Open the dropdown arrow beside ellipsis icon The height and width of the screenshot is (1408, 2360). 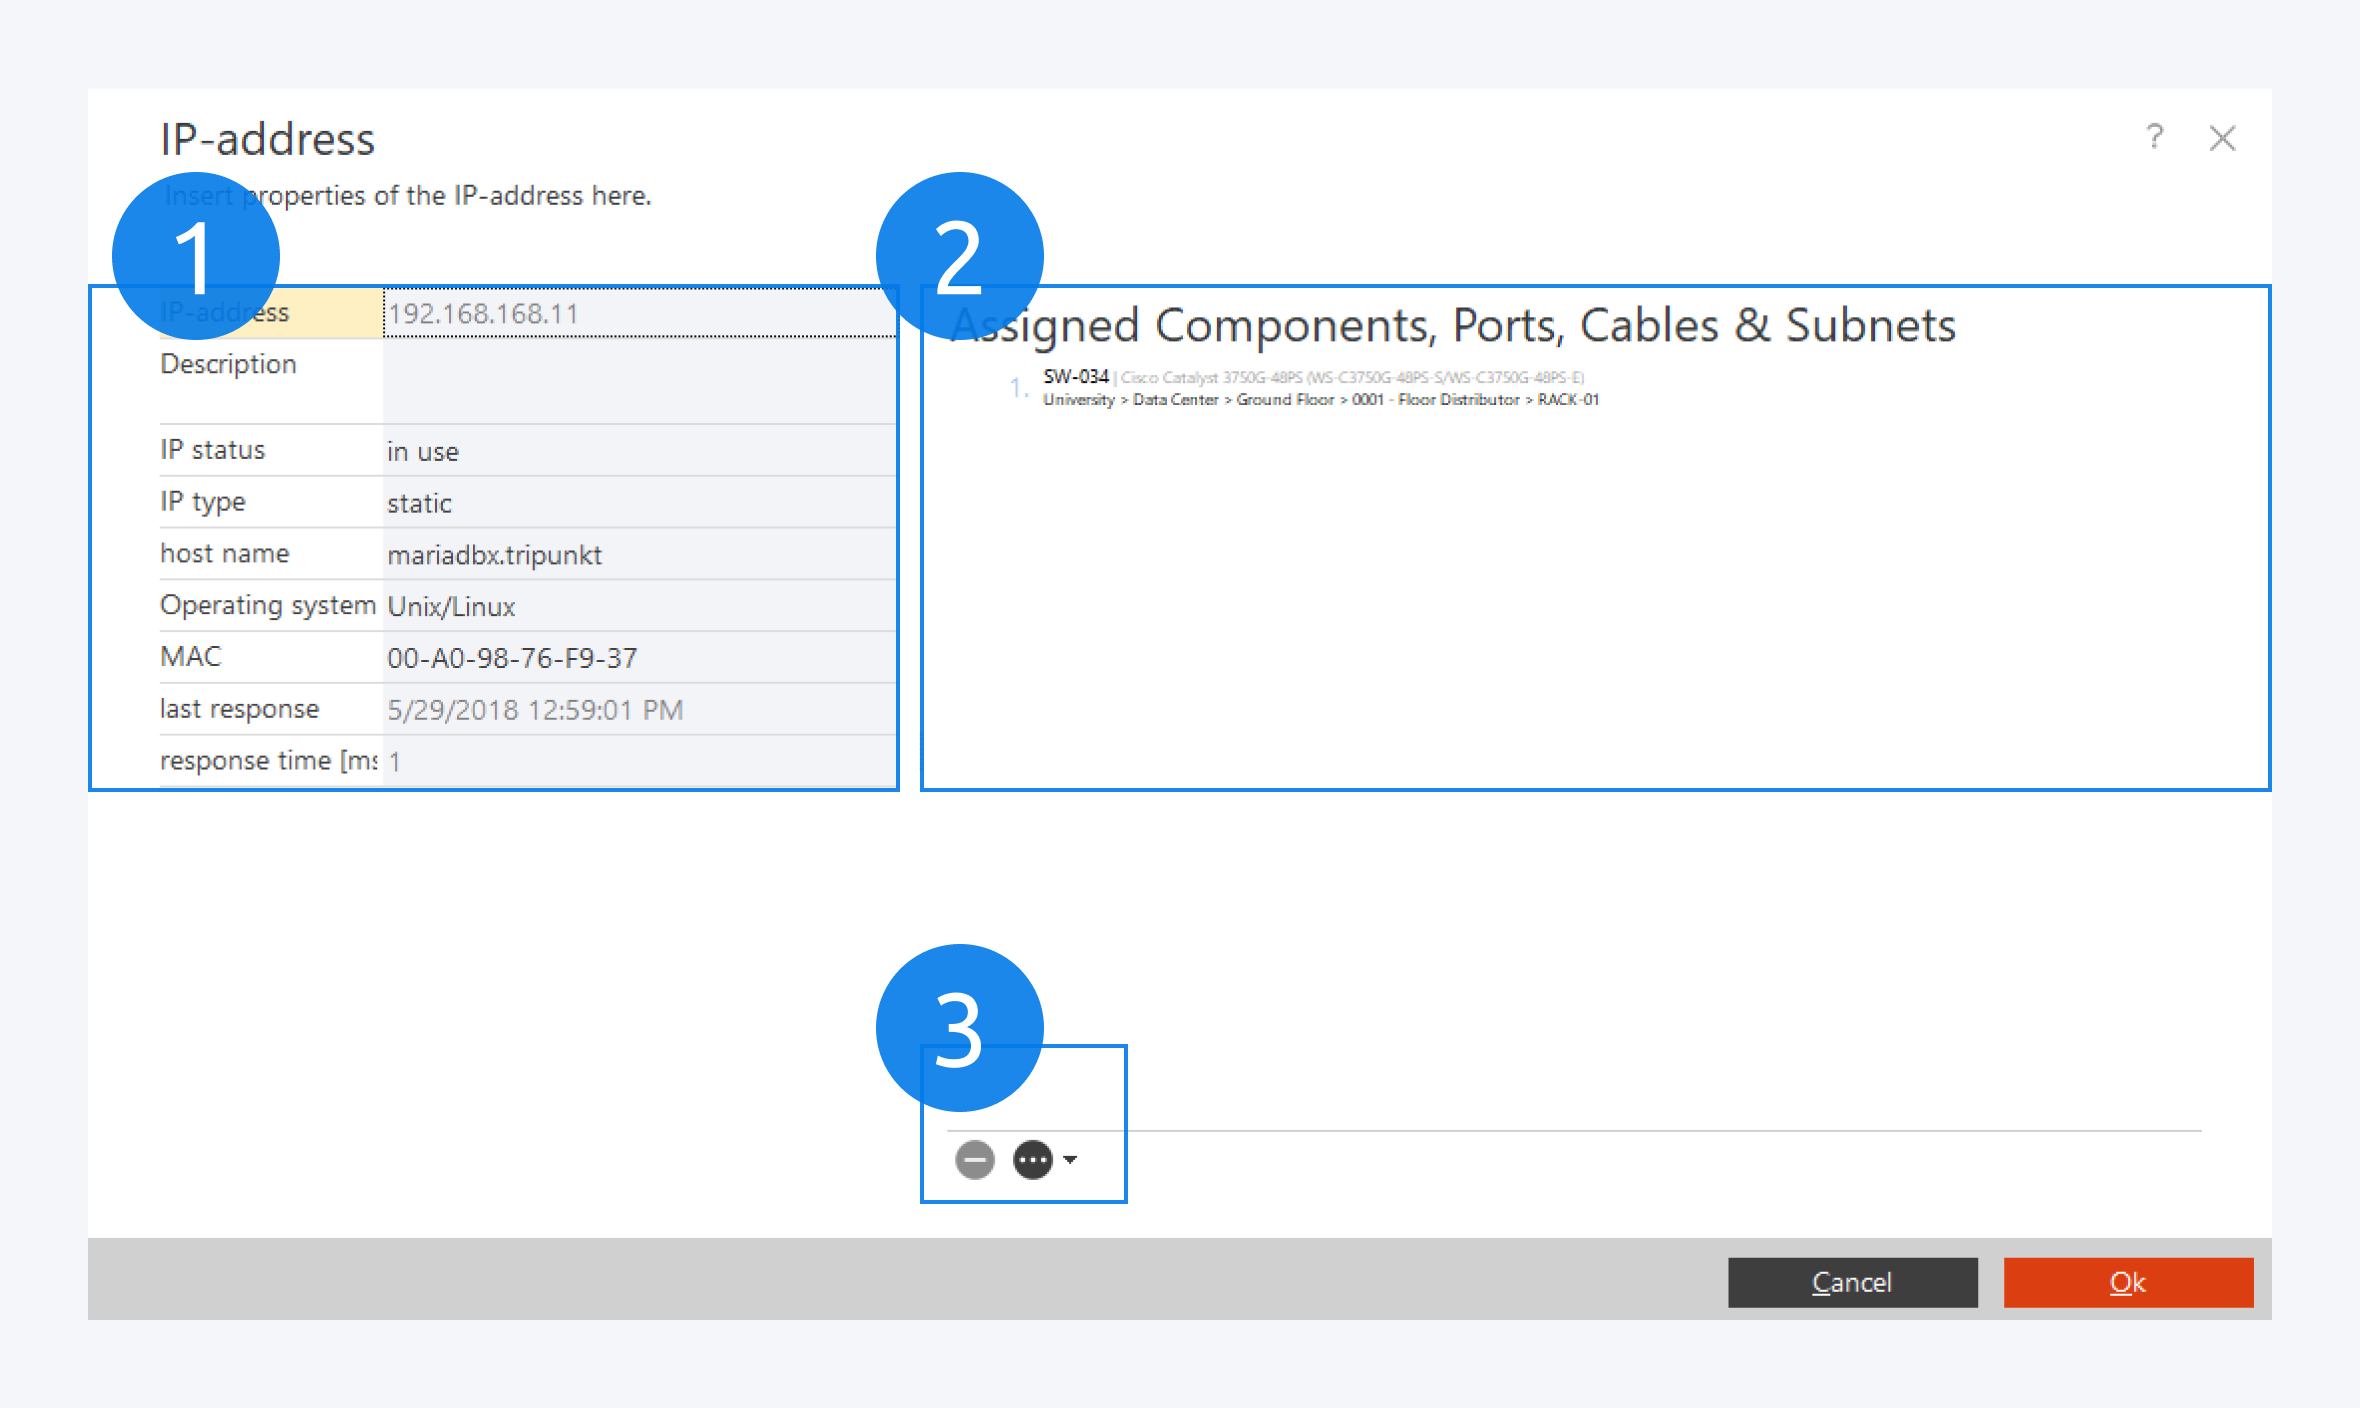(1071, 1160)
